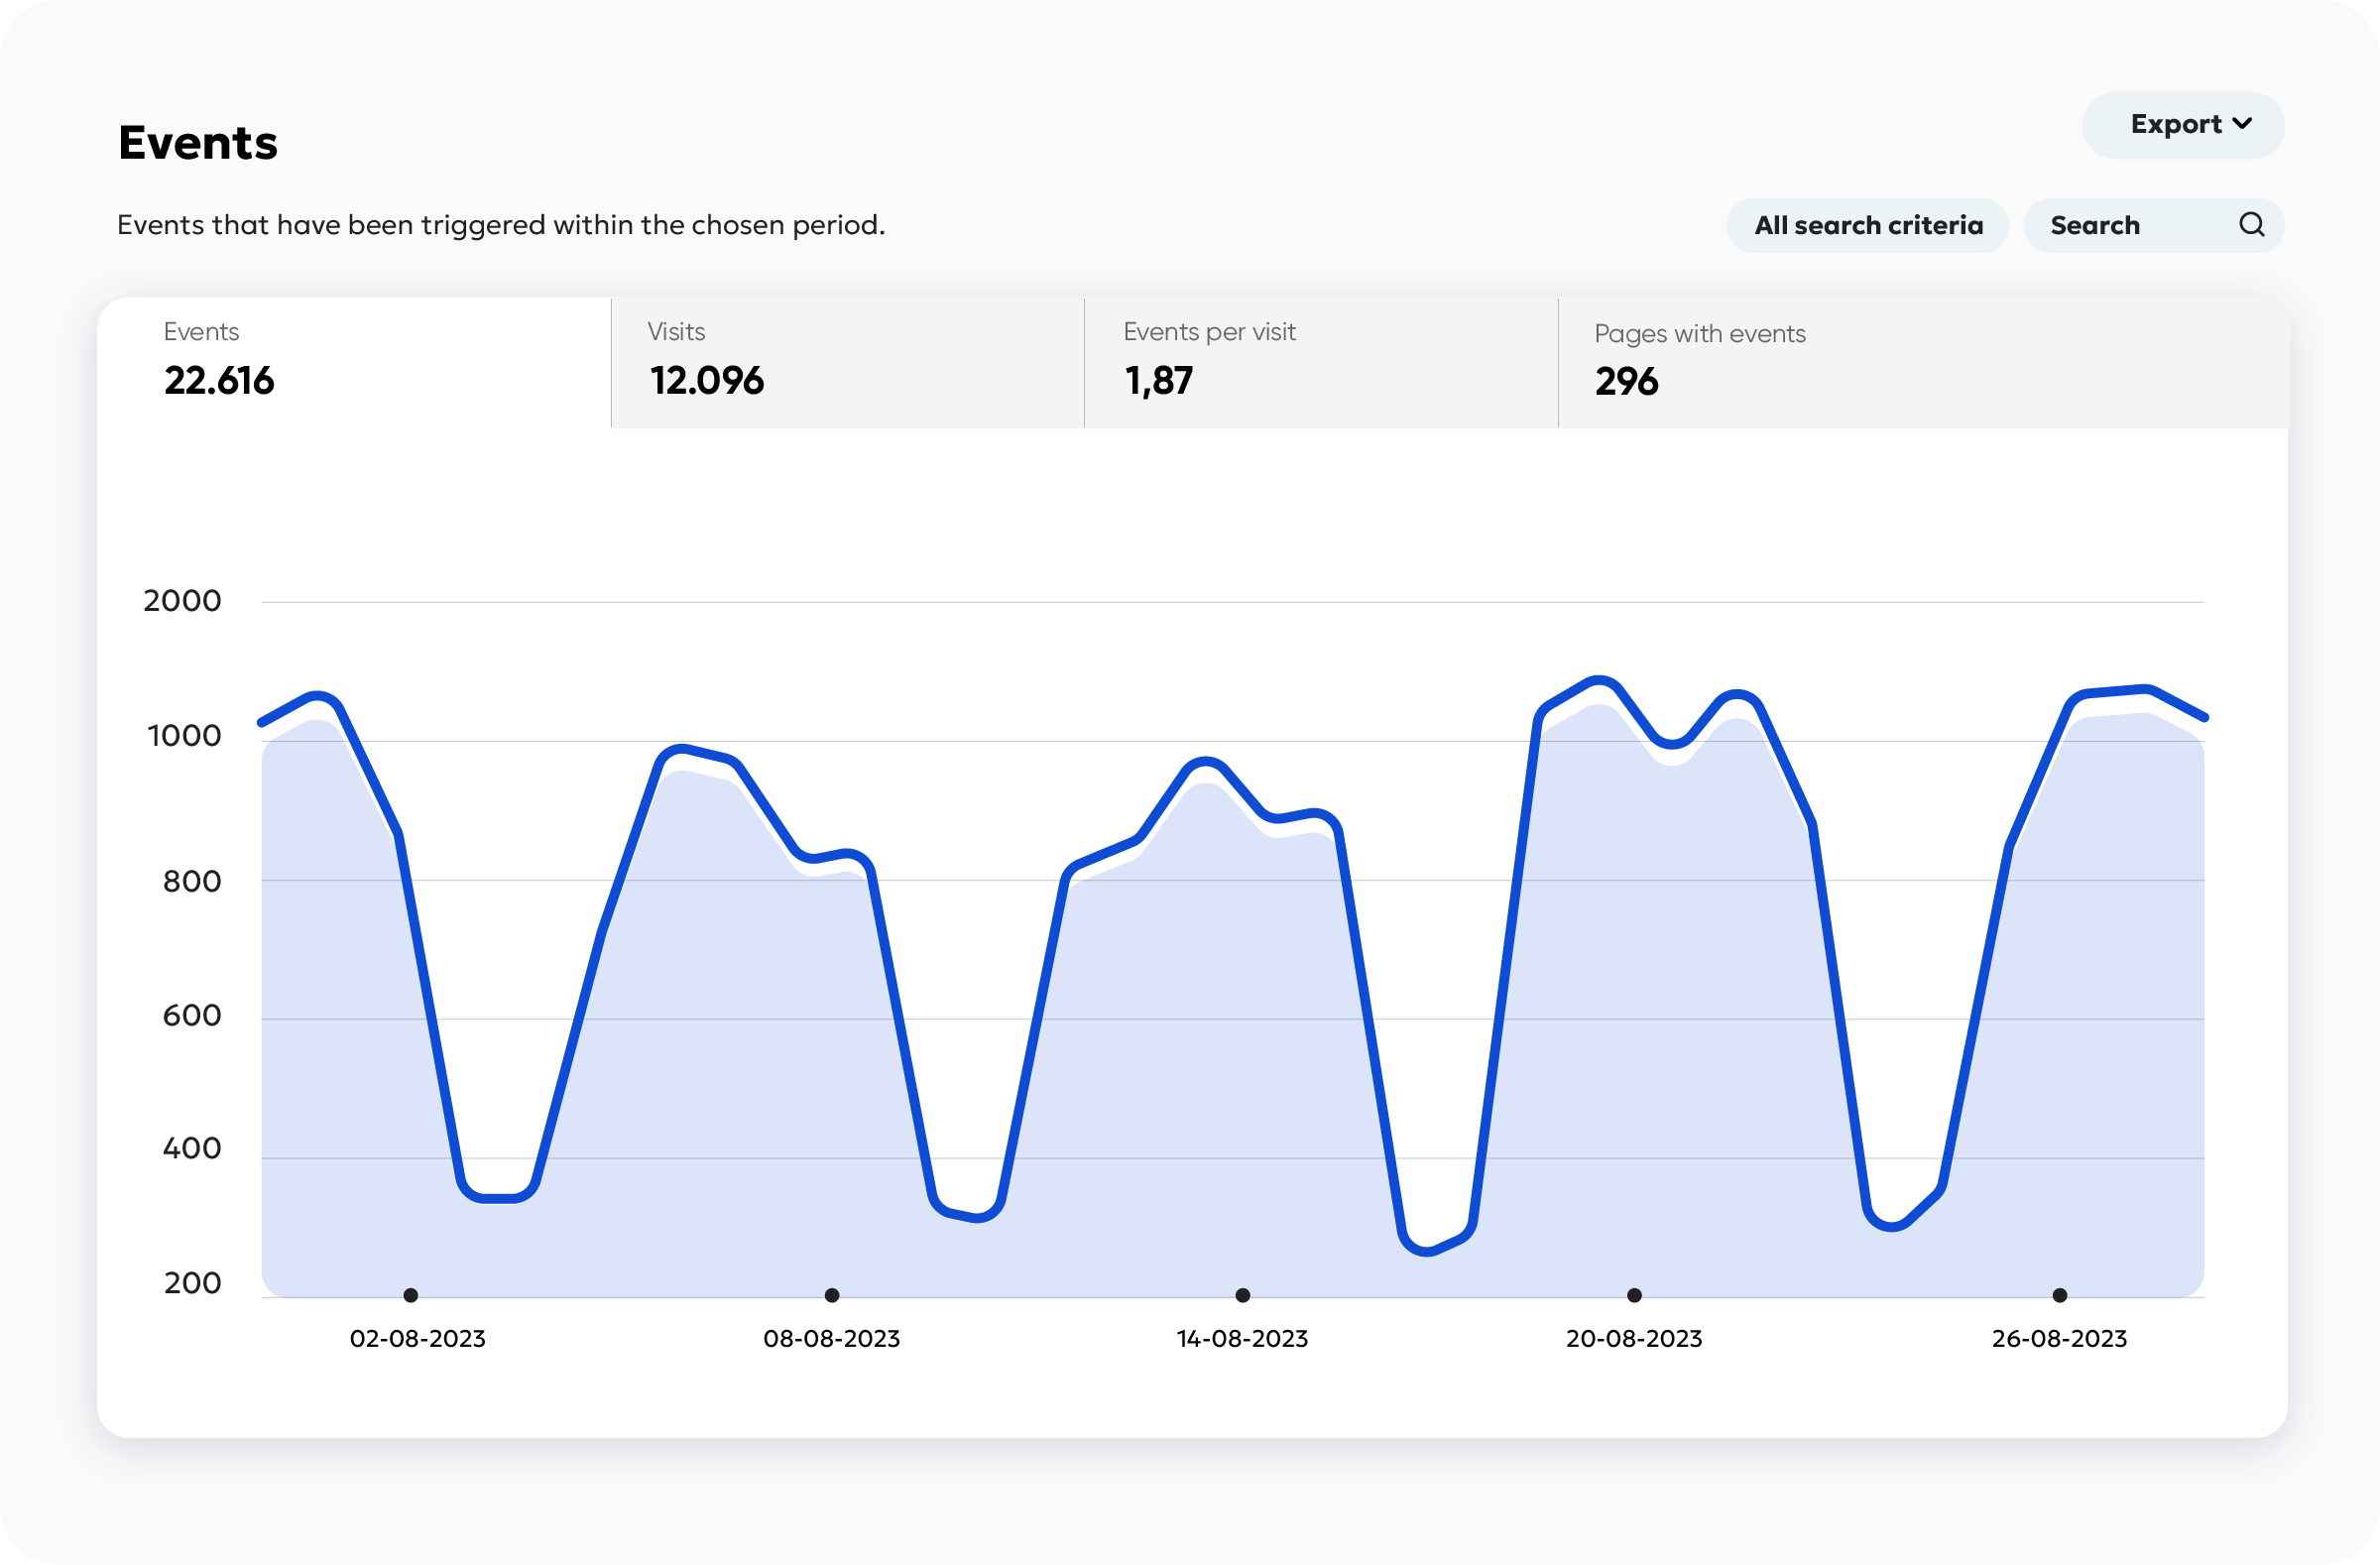
Task: Click the 22.616 events total value
Action: pos(219,381)
